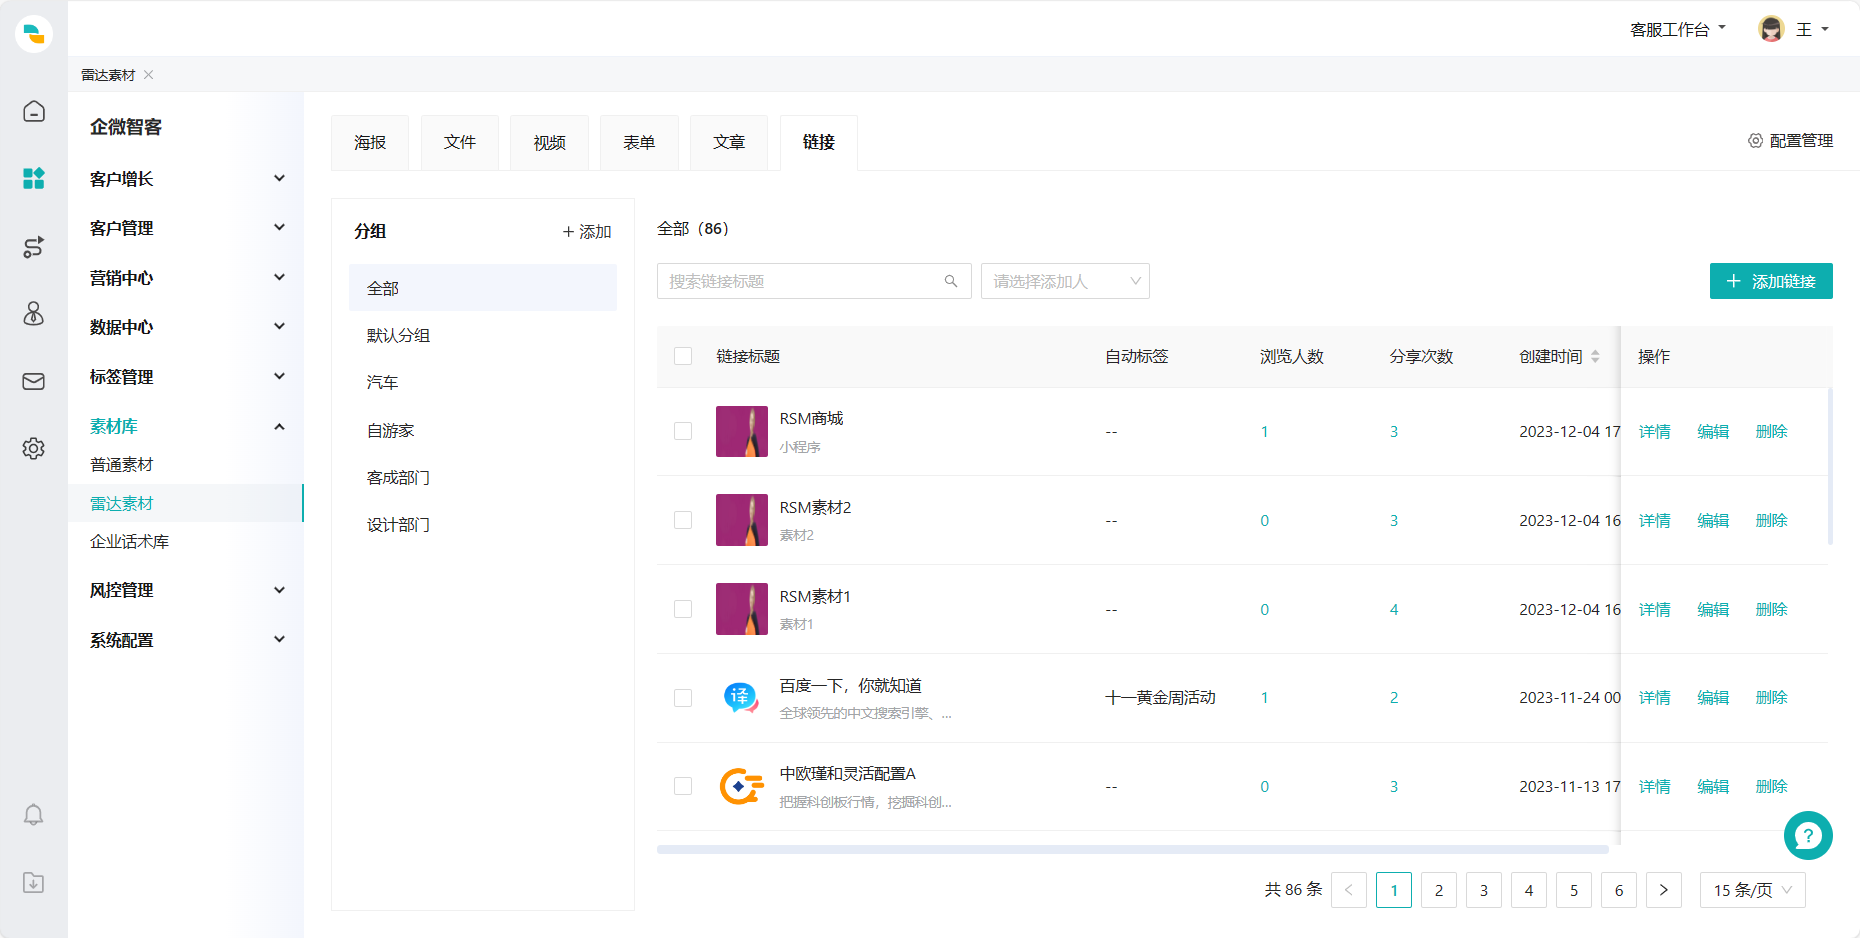Switch to 文件 tab
The width and height of the screenshot is (1860, 938).
tap(460, 143)
